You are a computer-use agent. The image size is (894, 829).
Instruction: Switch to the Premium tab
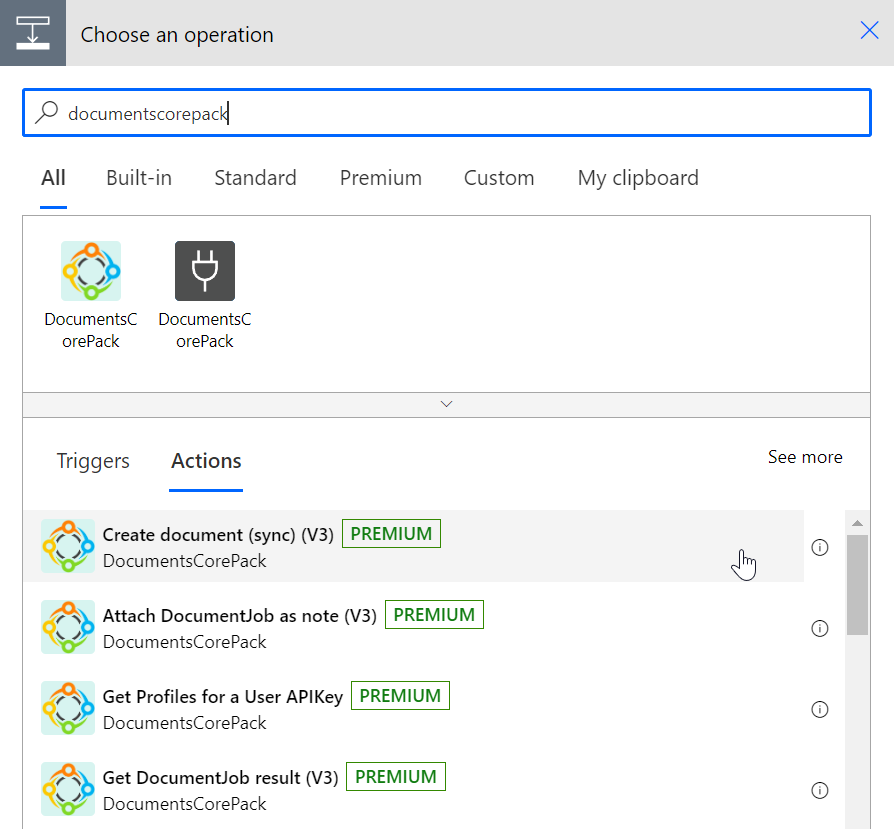click(380, 178)
